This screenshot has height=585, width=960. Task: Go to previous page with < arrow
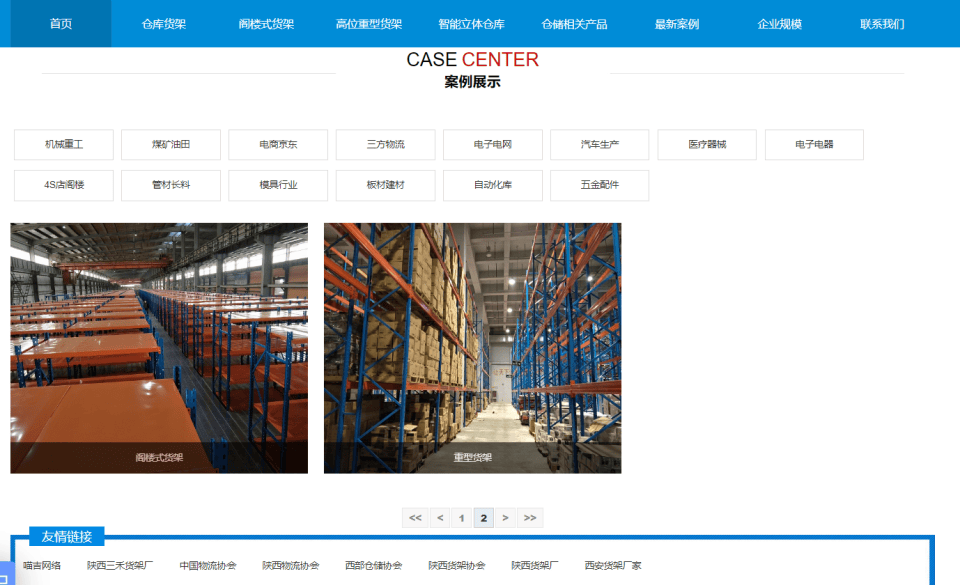pos(440,518)
